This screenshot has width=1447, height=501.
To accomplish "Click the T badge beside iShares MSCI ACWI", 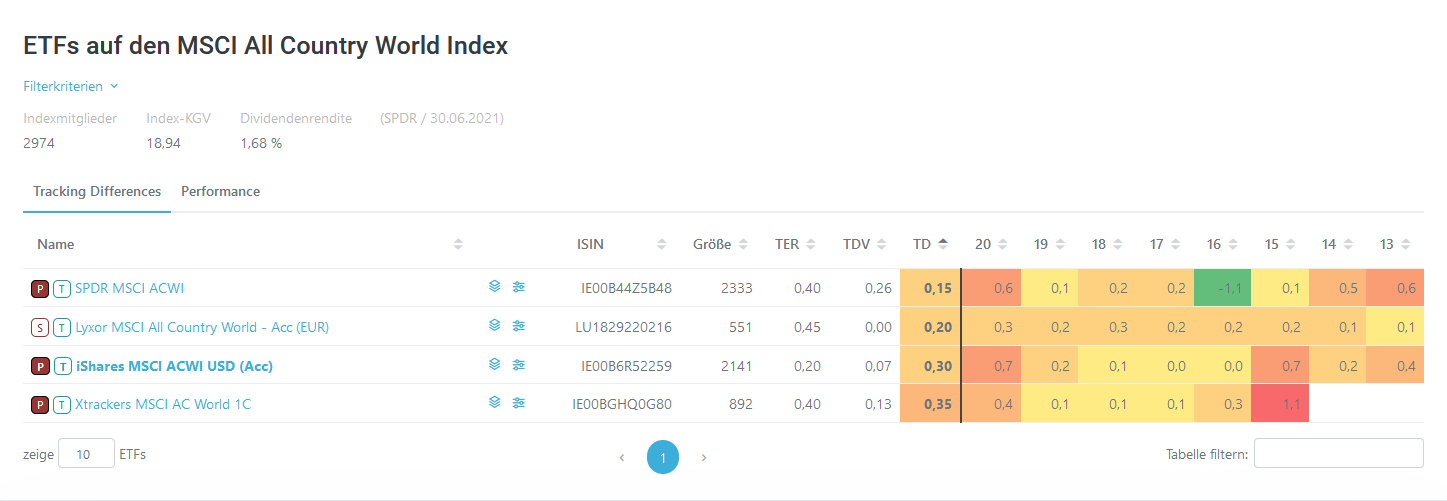I will (62, 366).
